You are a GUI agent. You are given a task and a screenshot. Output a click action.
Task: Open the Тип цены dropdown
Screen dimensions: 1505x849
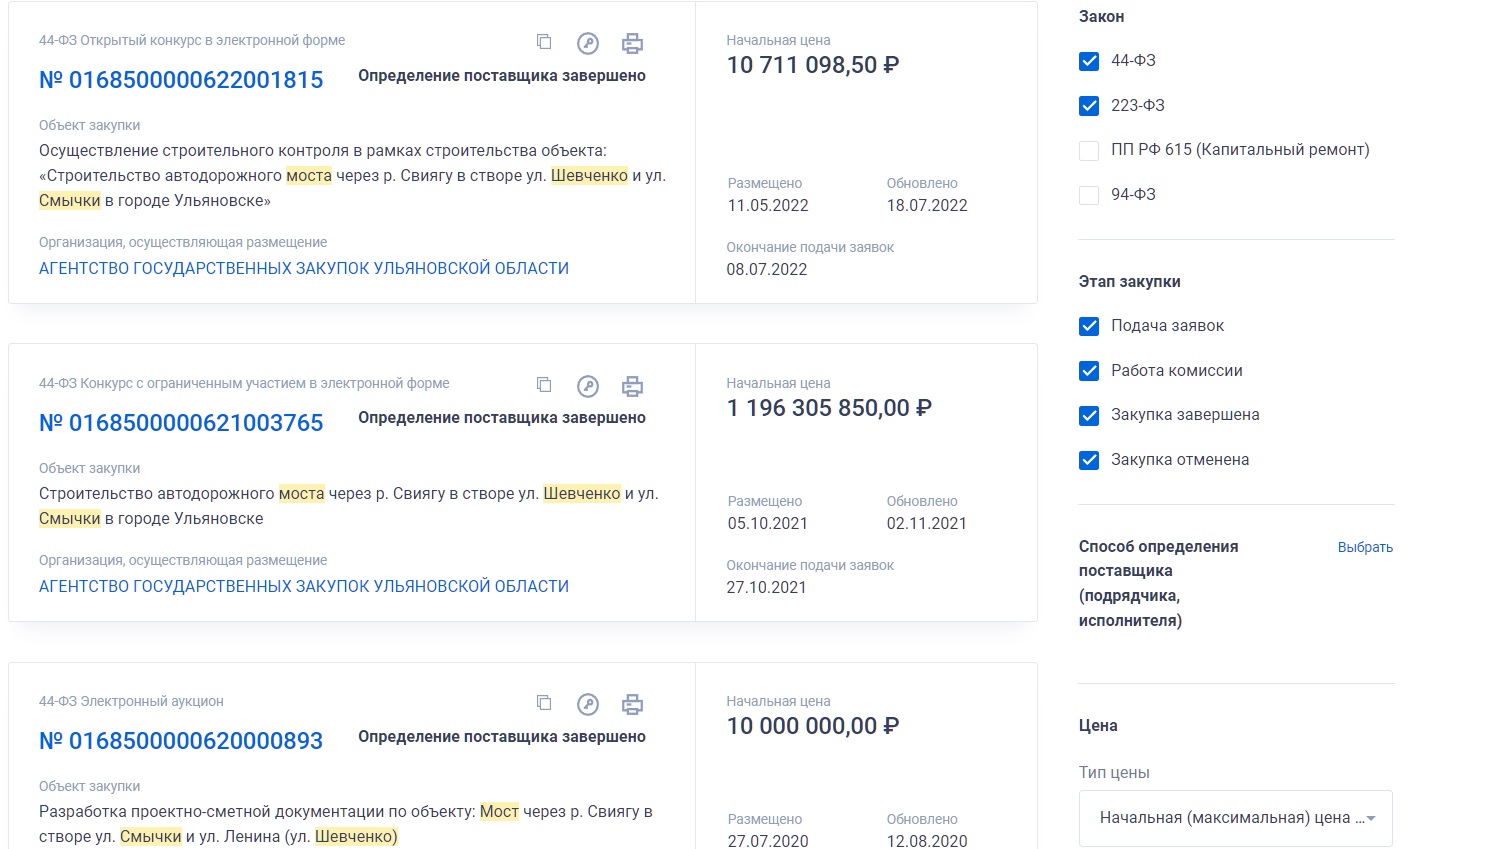tap(1235, 818)
